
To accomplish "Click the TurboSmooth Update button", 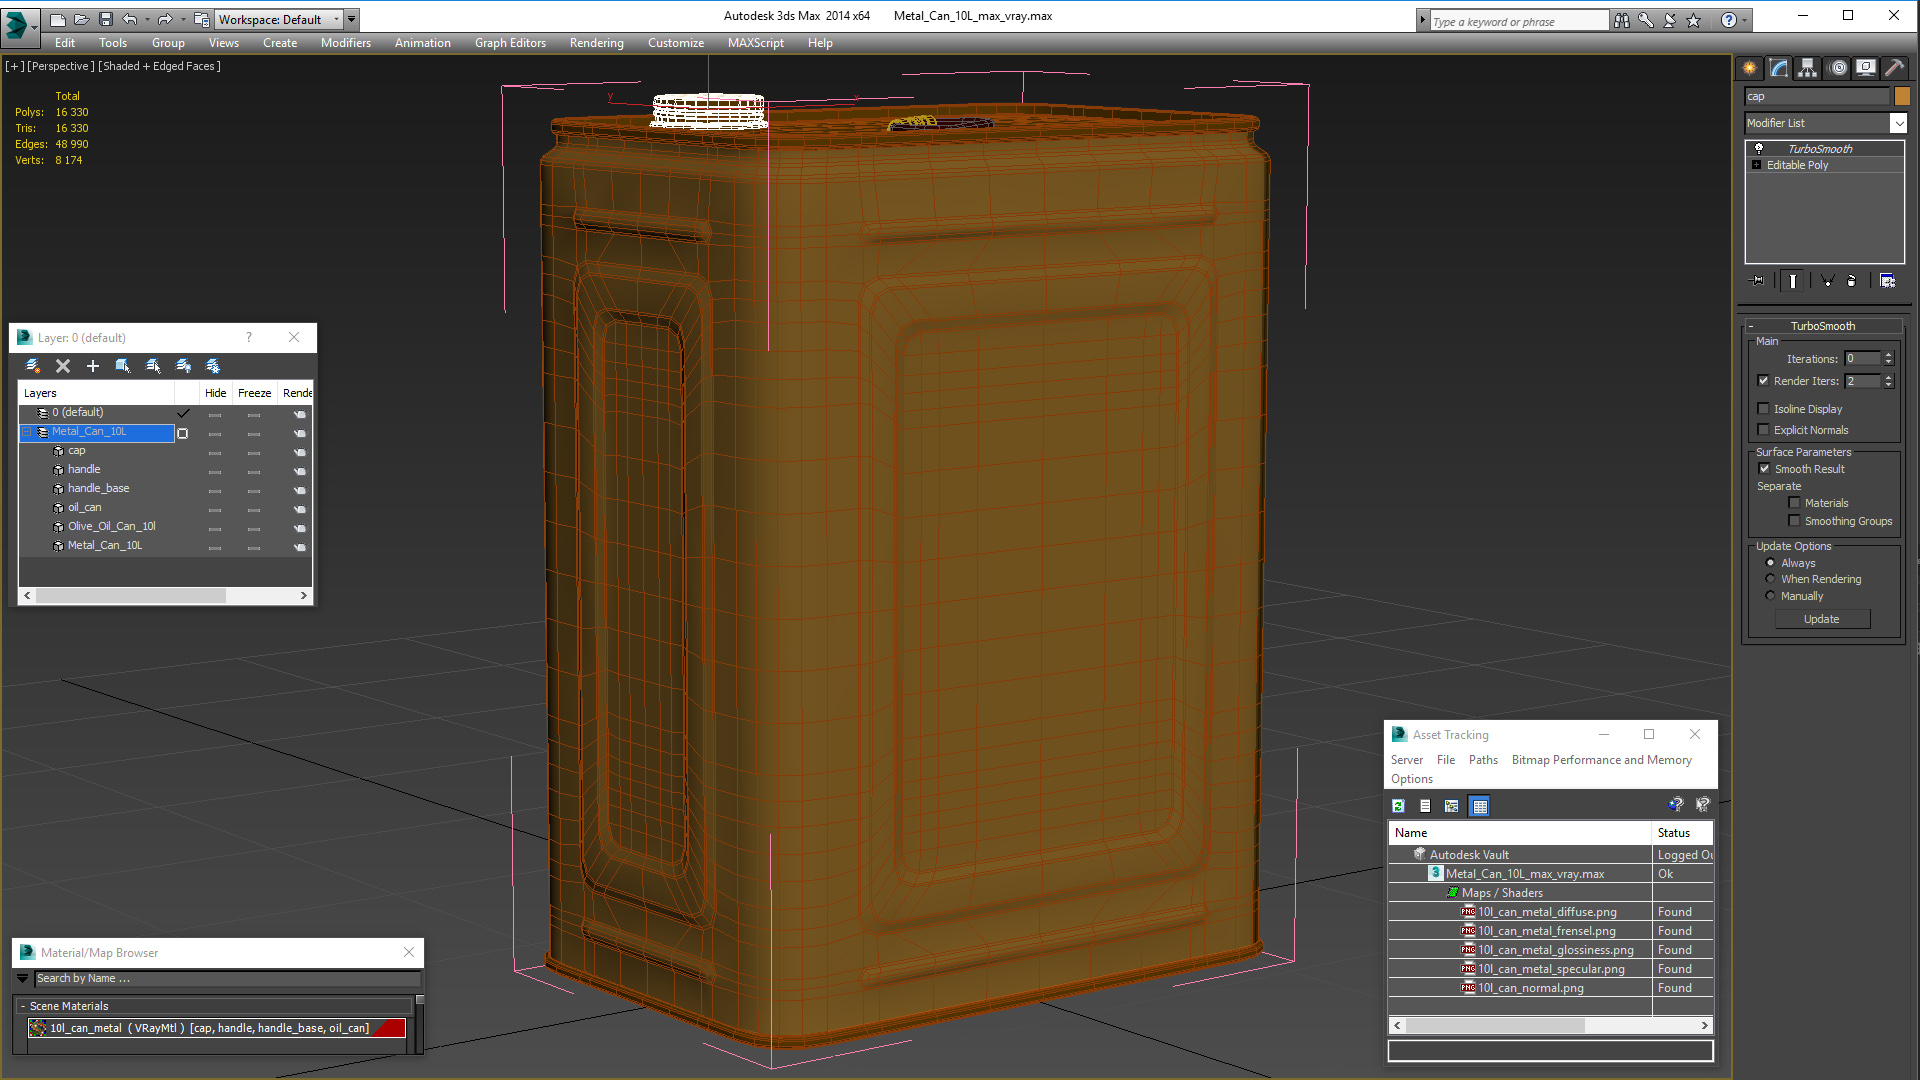I will click(x=1822, y=619).
